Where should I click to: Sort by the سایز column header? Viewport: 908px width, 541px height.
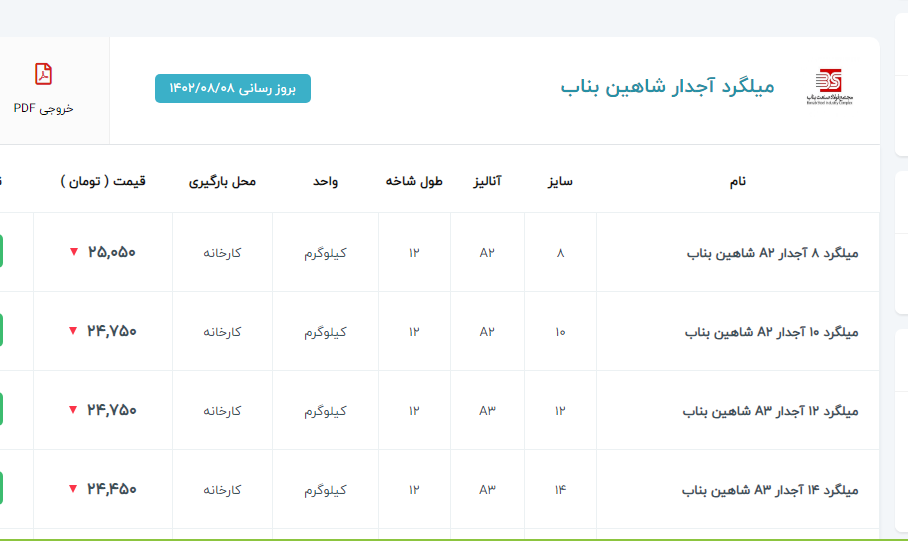point(560,181)
